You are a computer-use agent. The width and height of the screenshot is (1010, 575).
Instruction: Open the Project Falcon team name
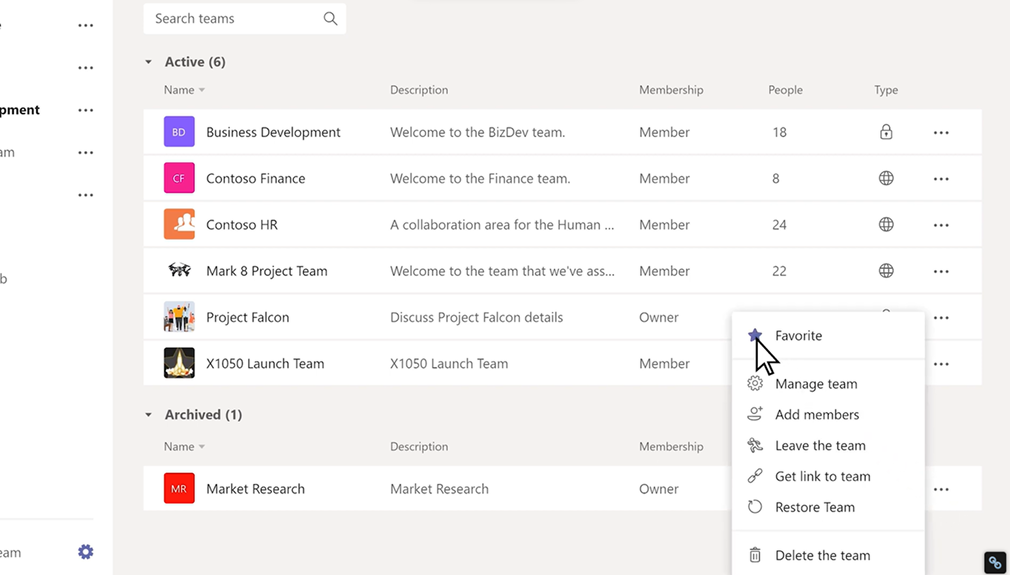(x=247, y=317)
